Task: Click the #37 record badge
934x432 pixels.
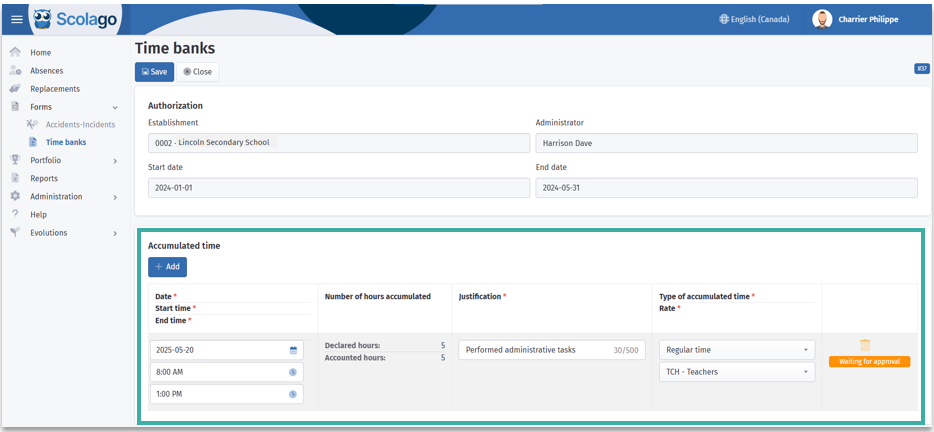Action: click(921, 69)
